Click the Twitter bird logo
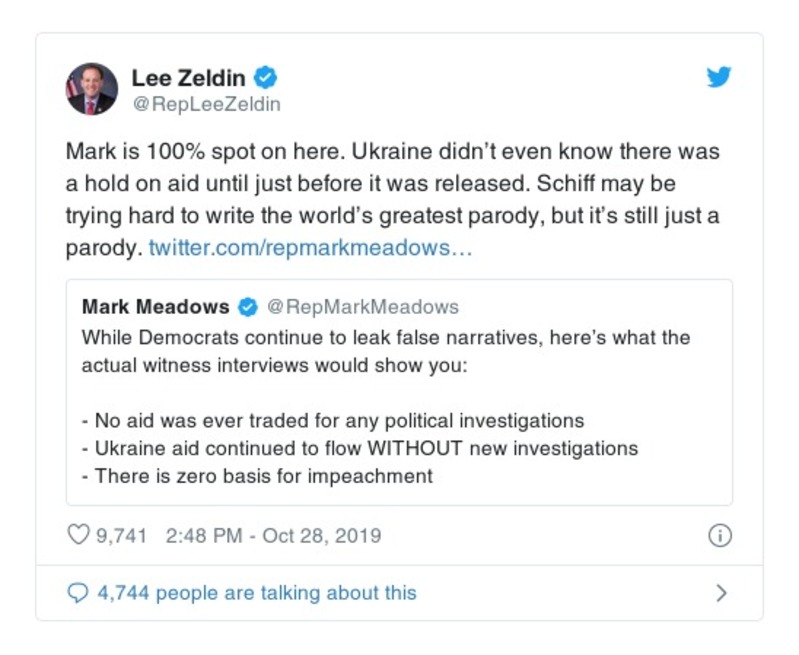This screenshot has height=655, width=799. point(718,78)
